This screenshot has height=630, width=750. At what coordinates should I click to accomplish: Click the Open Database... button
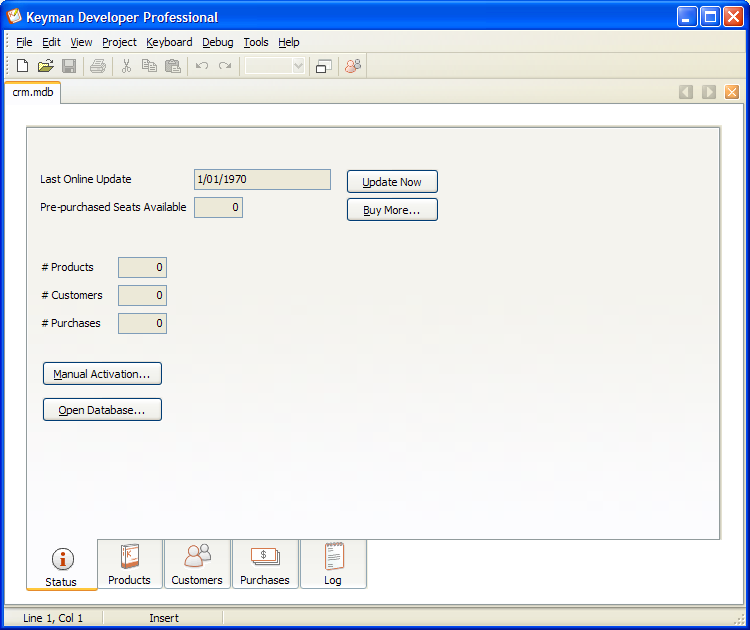tap(102, 409)
